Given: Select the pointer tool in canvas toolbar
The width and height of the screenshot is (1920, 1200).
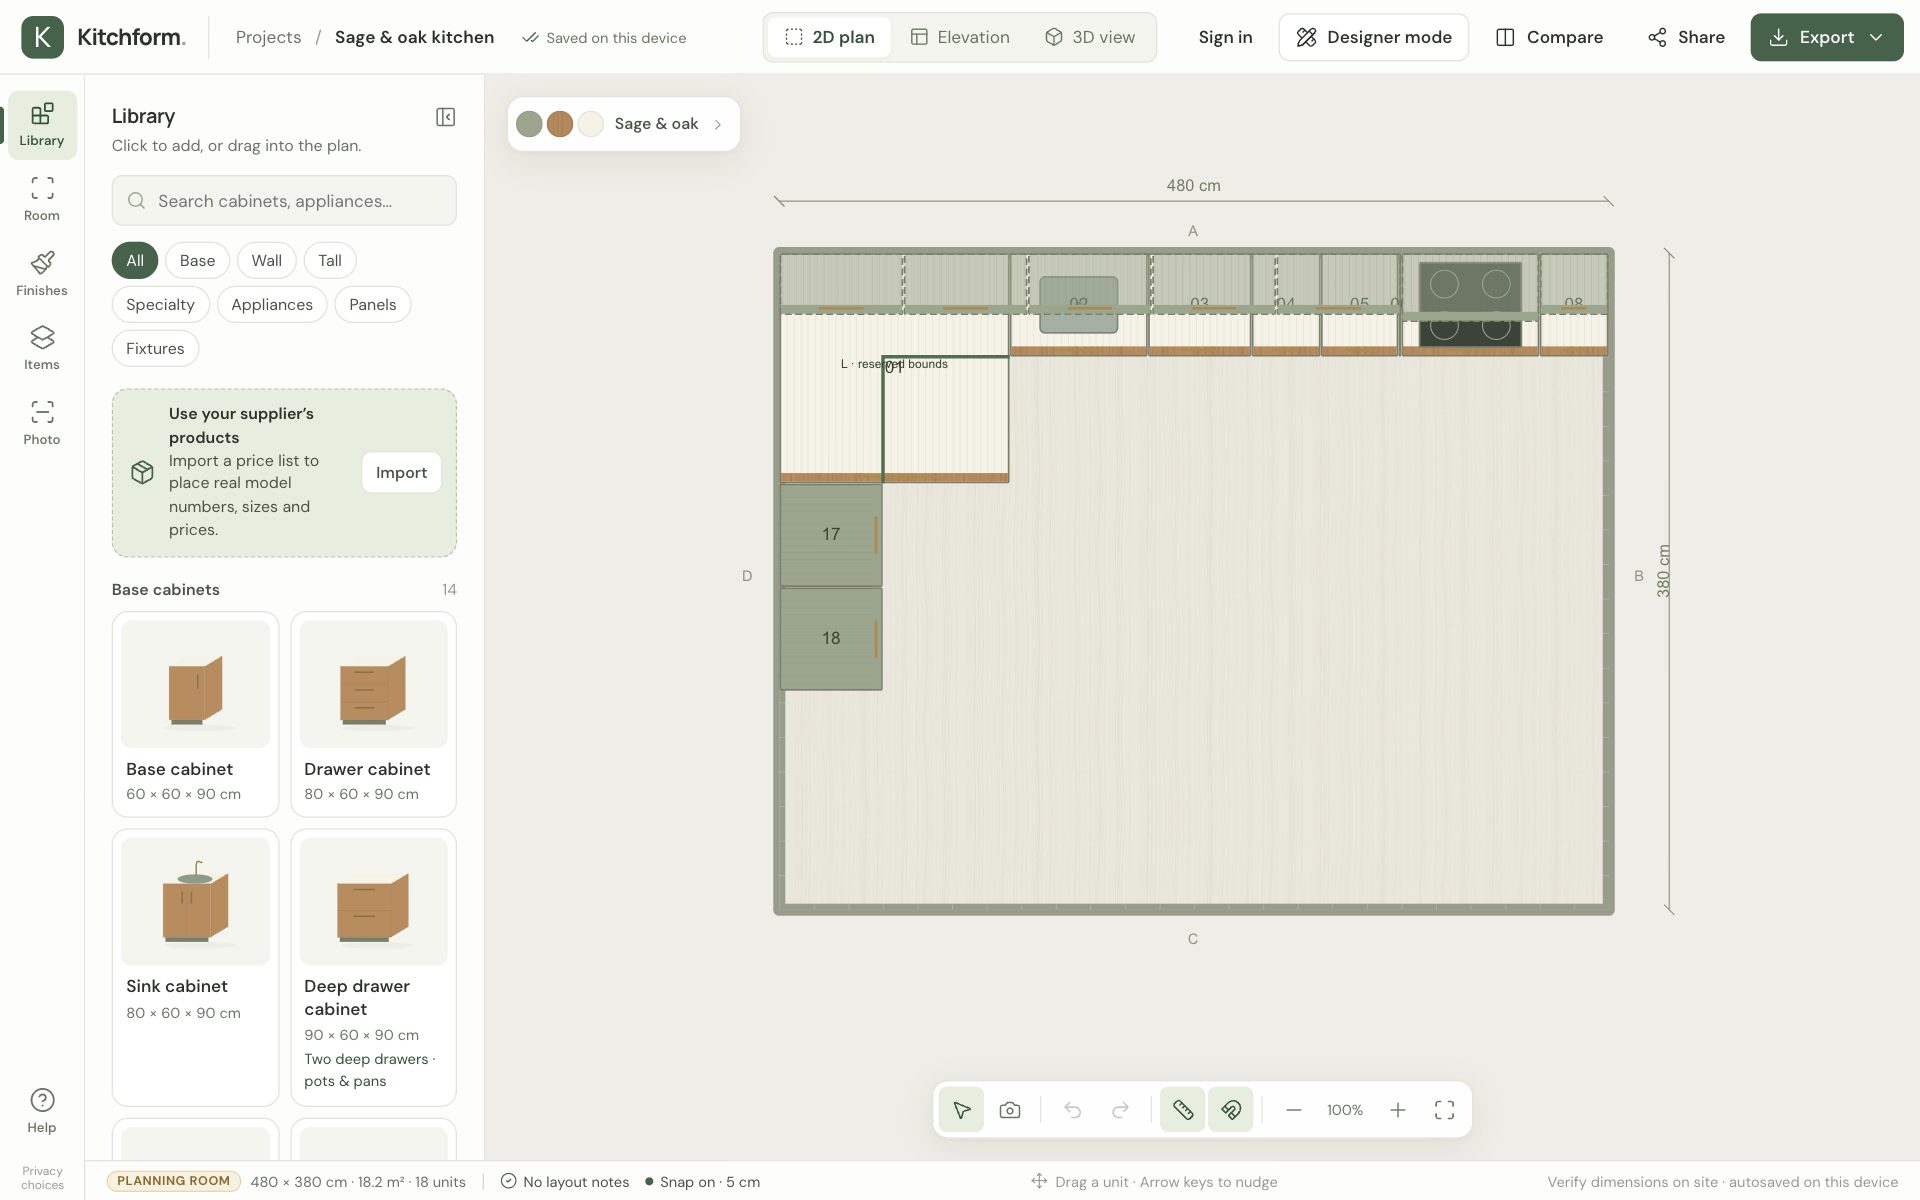Looking at the screenshot, I should point(961,1110).
